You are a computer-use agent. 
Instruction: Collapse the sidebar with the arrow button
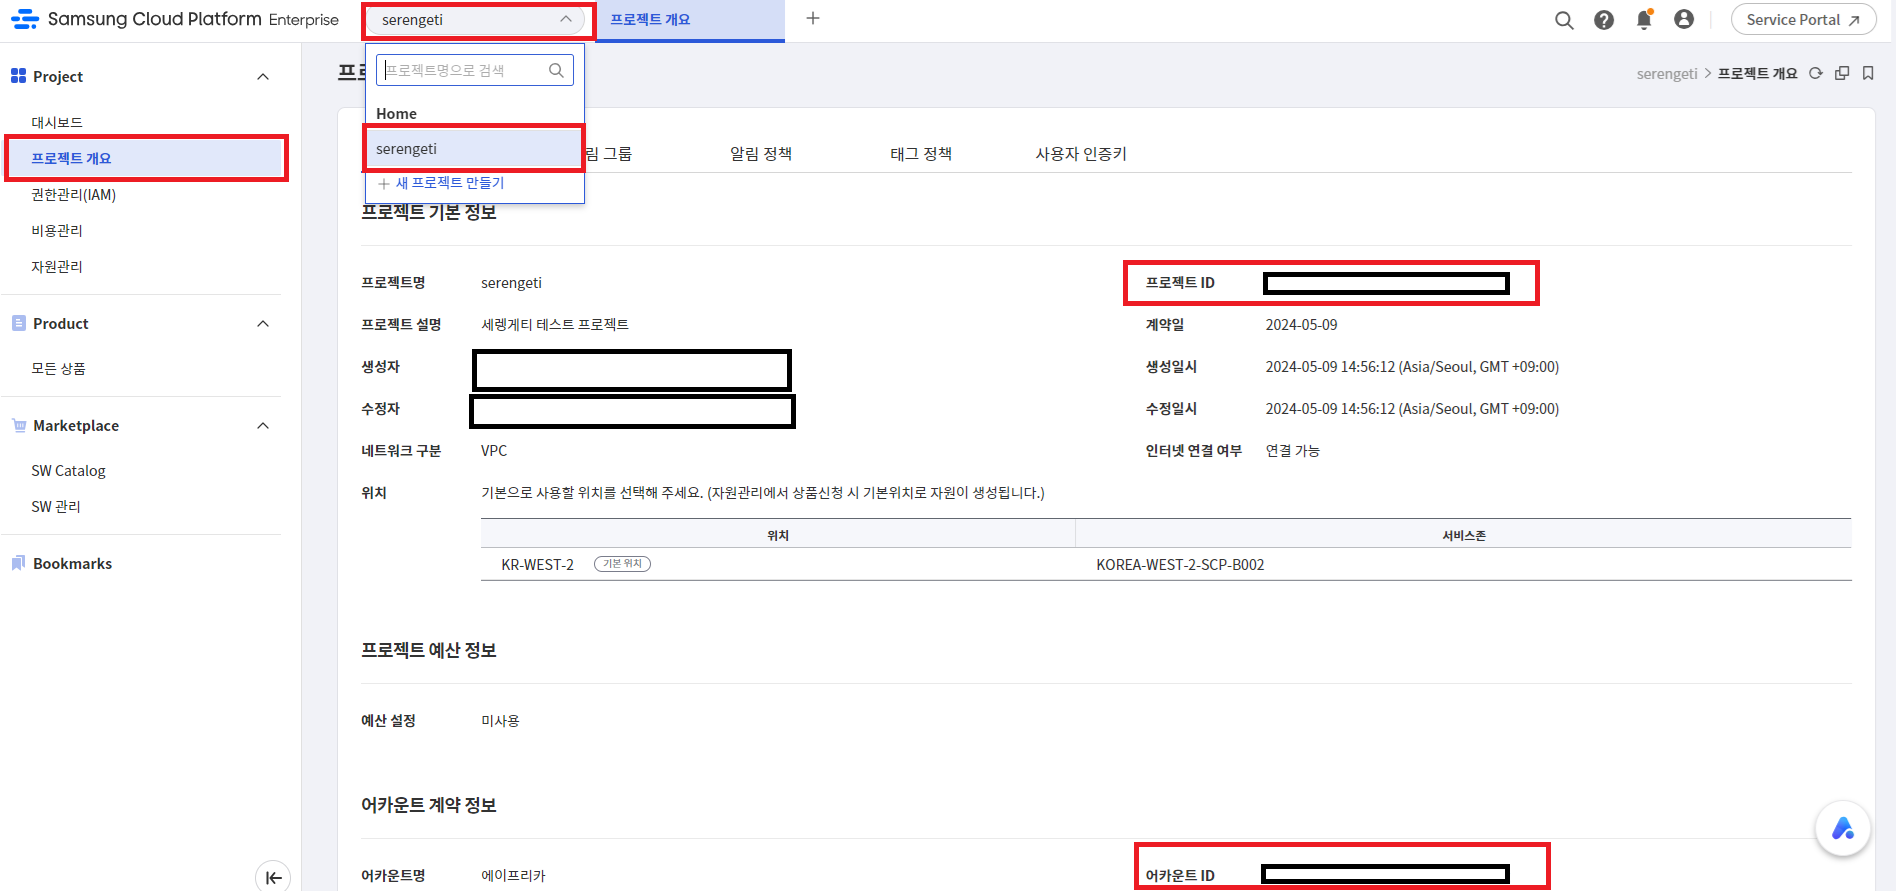click(273, 877)
